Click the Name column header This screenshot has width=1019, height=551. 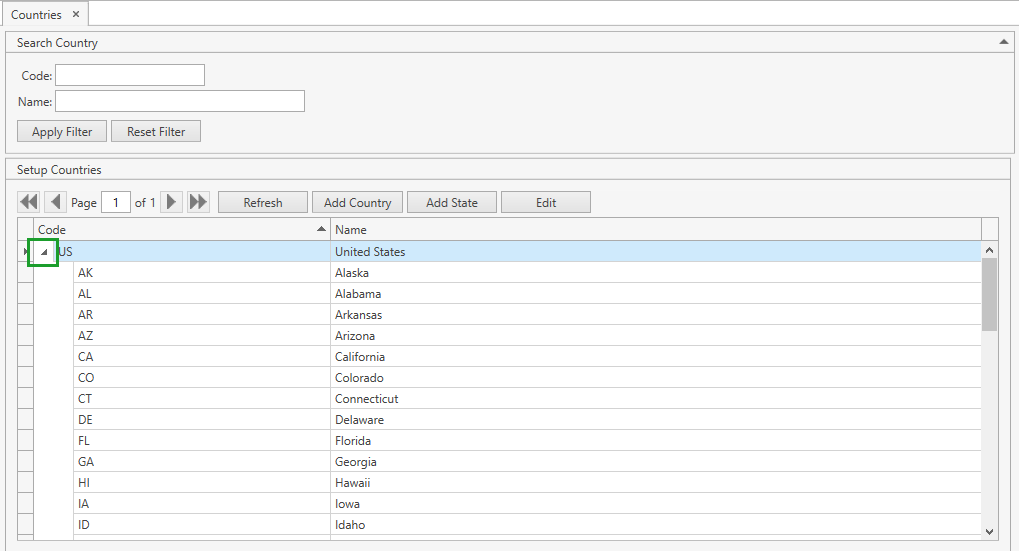[x=655, y=230]
